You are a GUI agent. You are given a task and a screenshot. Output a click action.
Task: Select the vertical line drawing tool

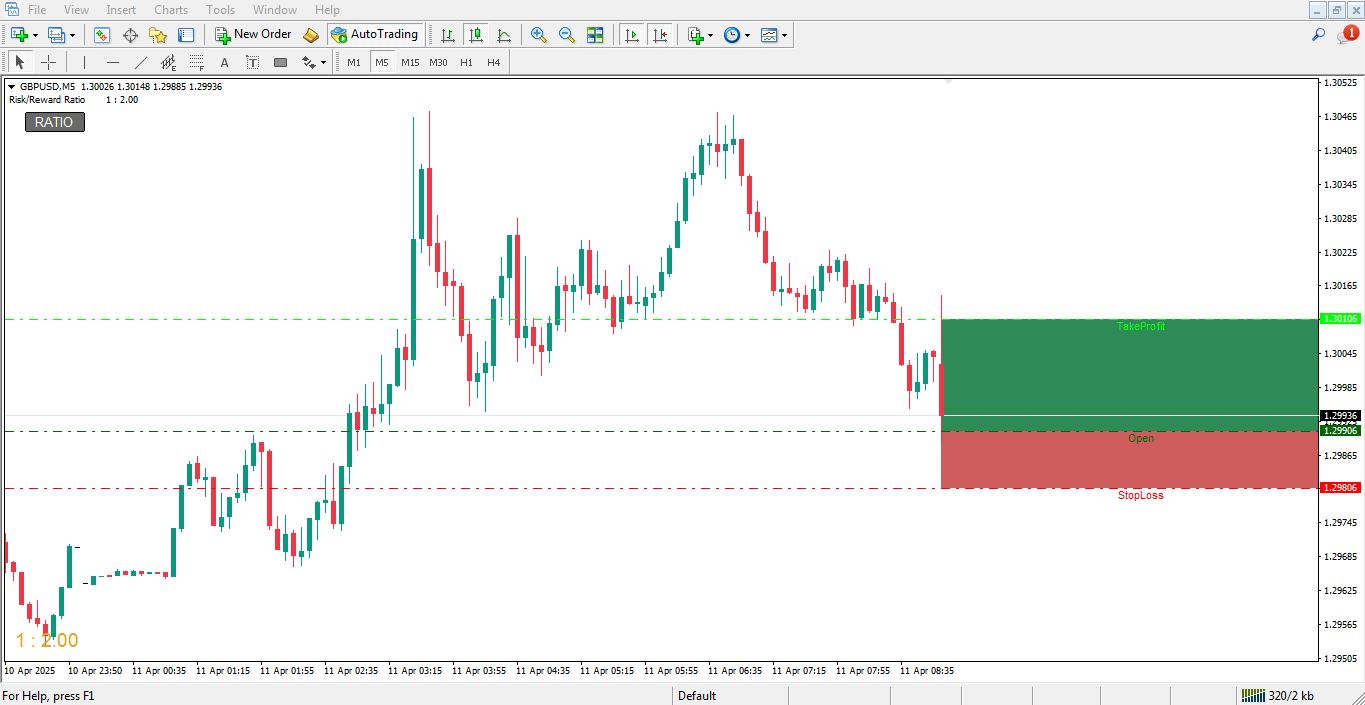click(84, 62)
